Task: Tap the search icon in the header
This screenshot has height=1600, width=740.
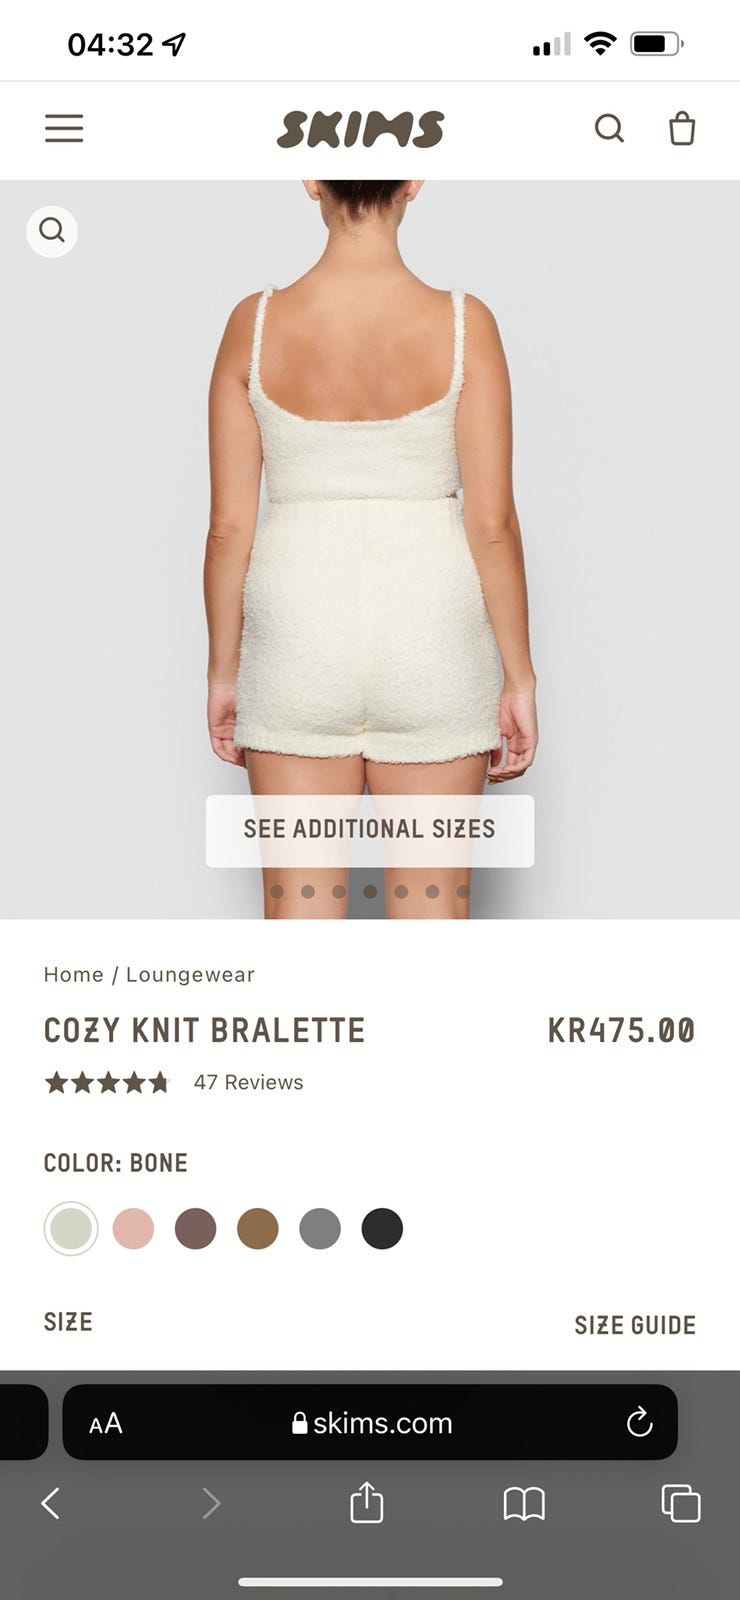Action: point(609,128)
